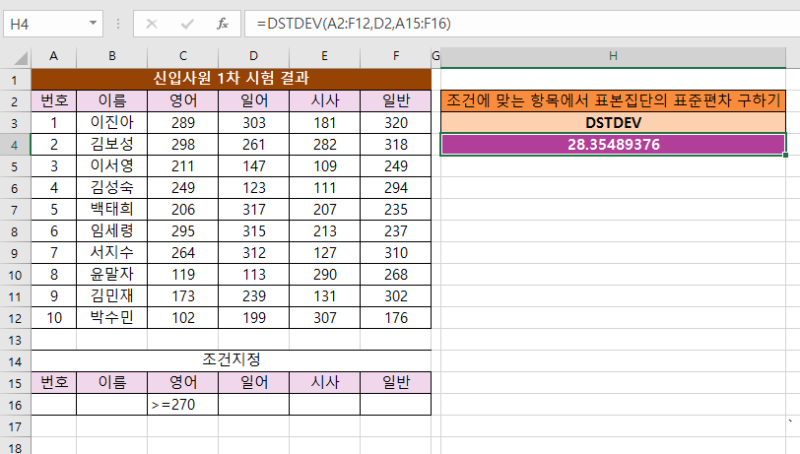
Task: Select row 1 header
Action: coord(15,80)
